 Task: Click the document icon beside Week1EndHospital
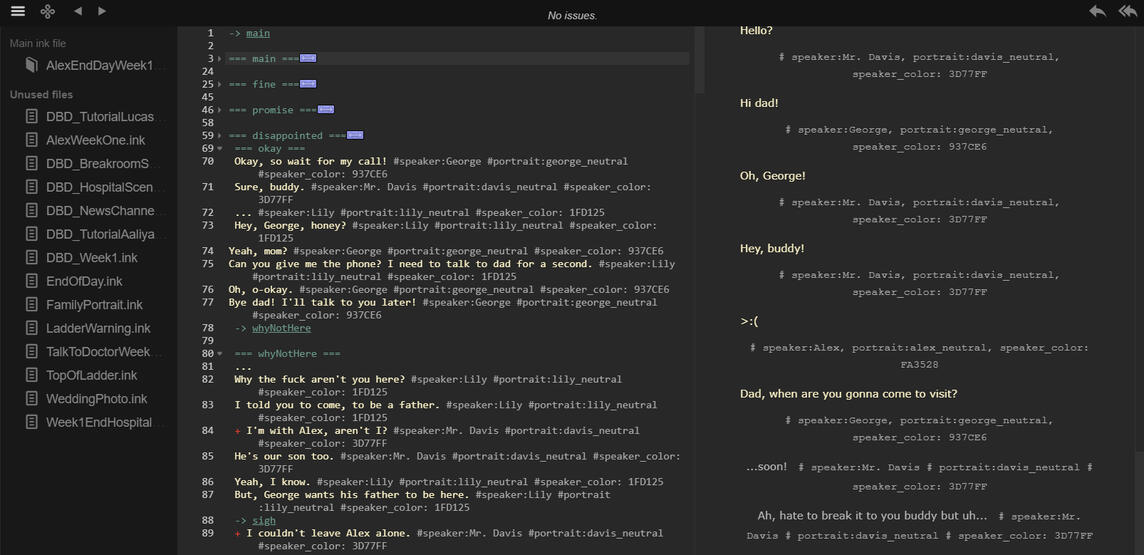pyautogui.click(x=31, y=422)
